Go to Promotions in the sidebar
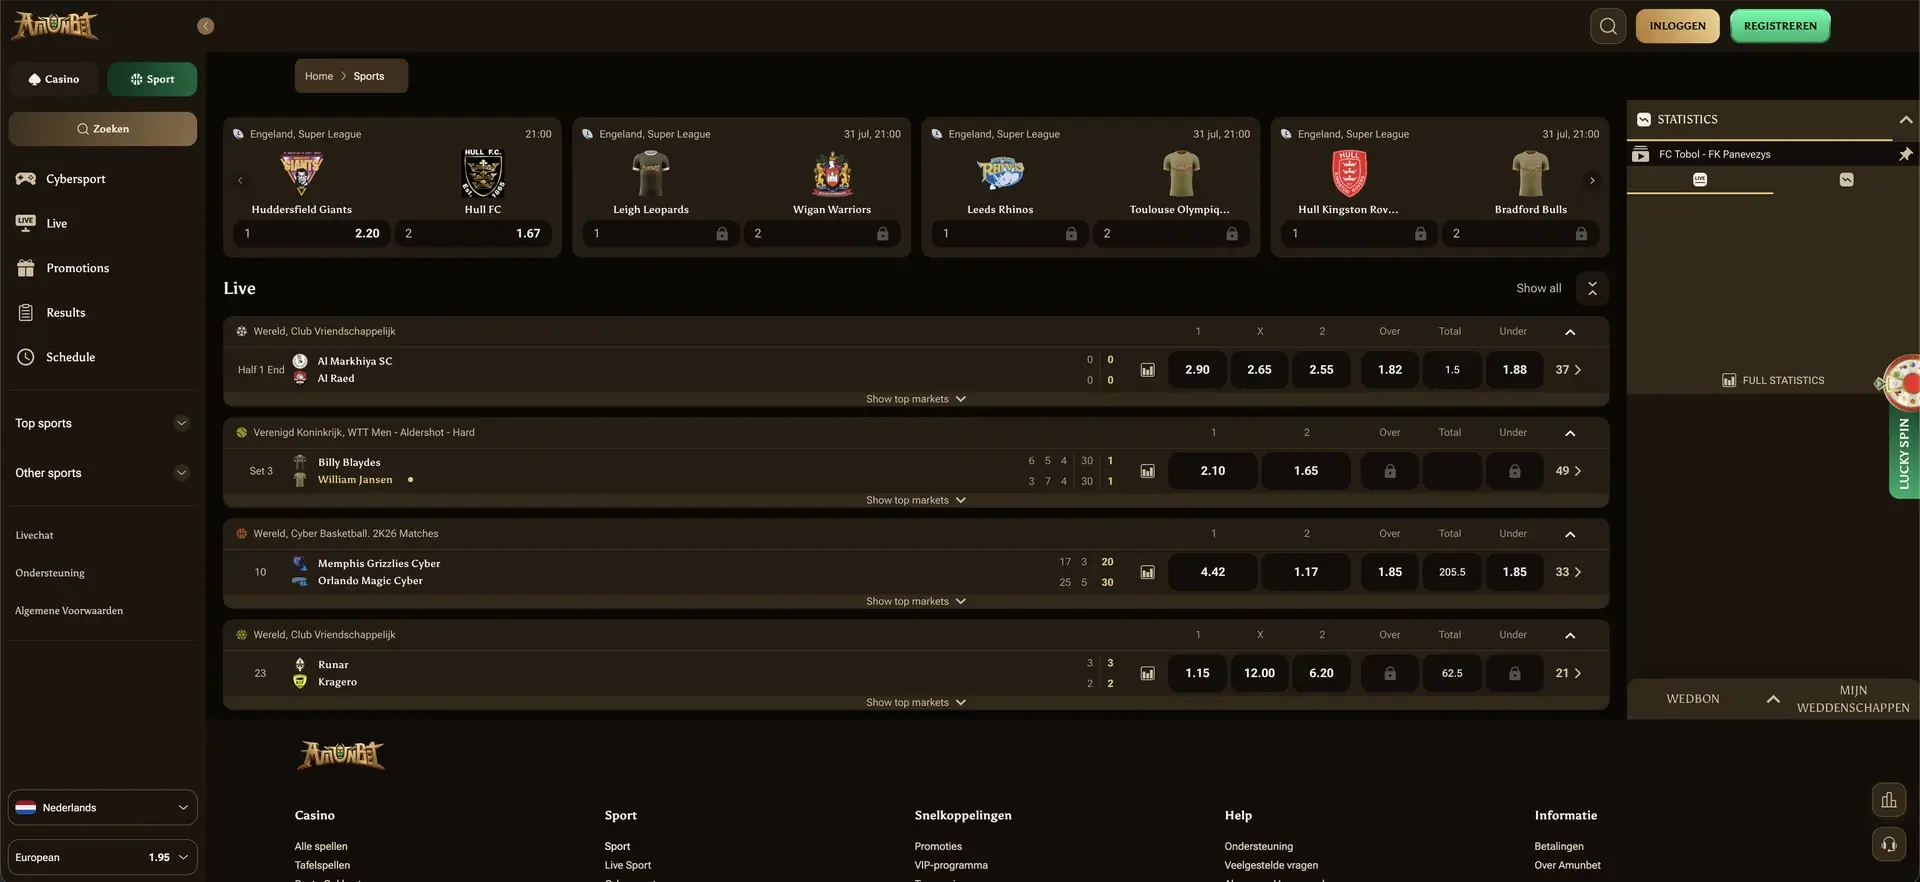Viewport: 1920px width, 882px height. (x=77, y=268)
